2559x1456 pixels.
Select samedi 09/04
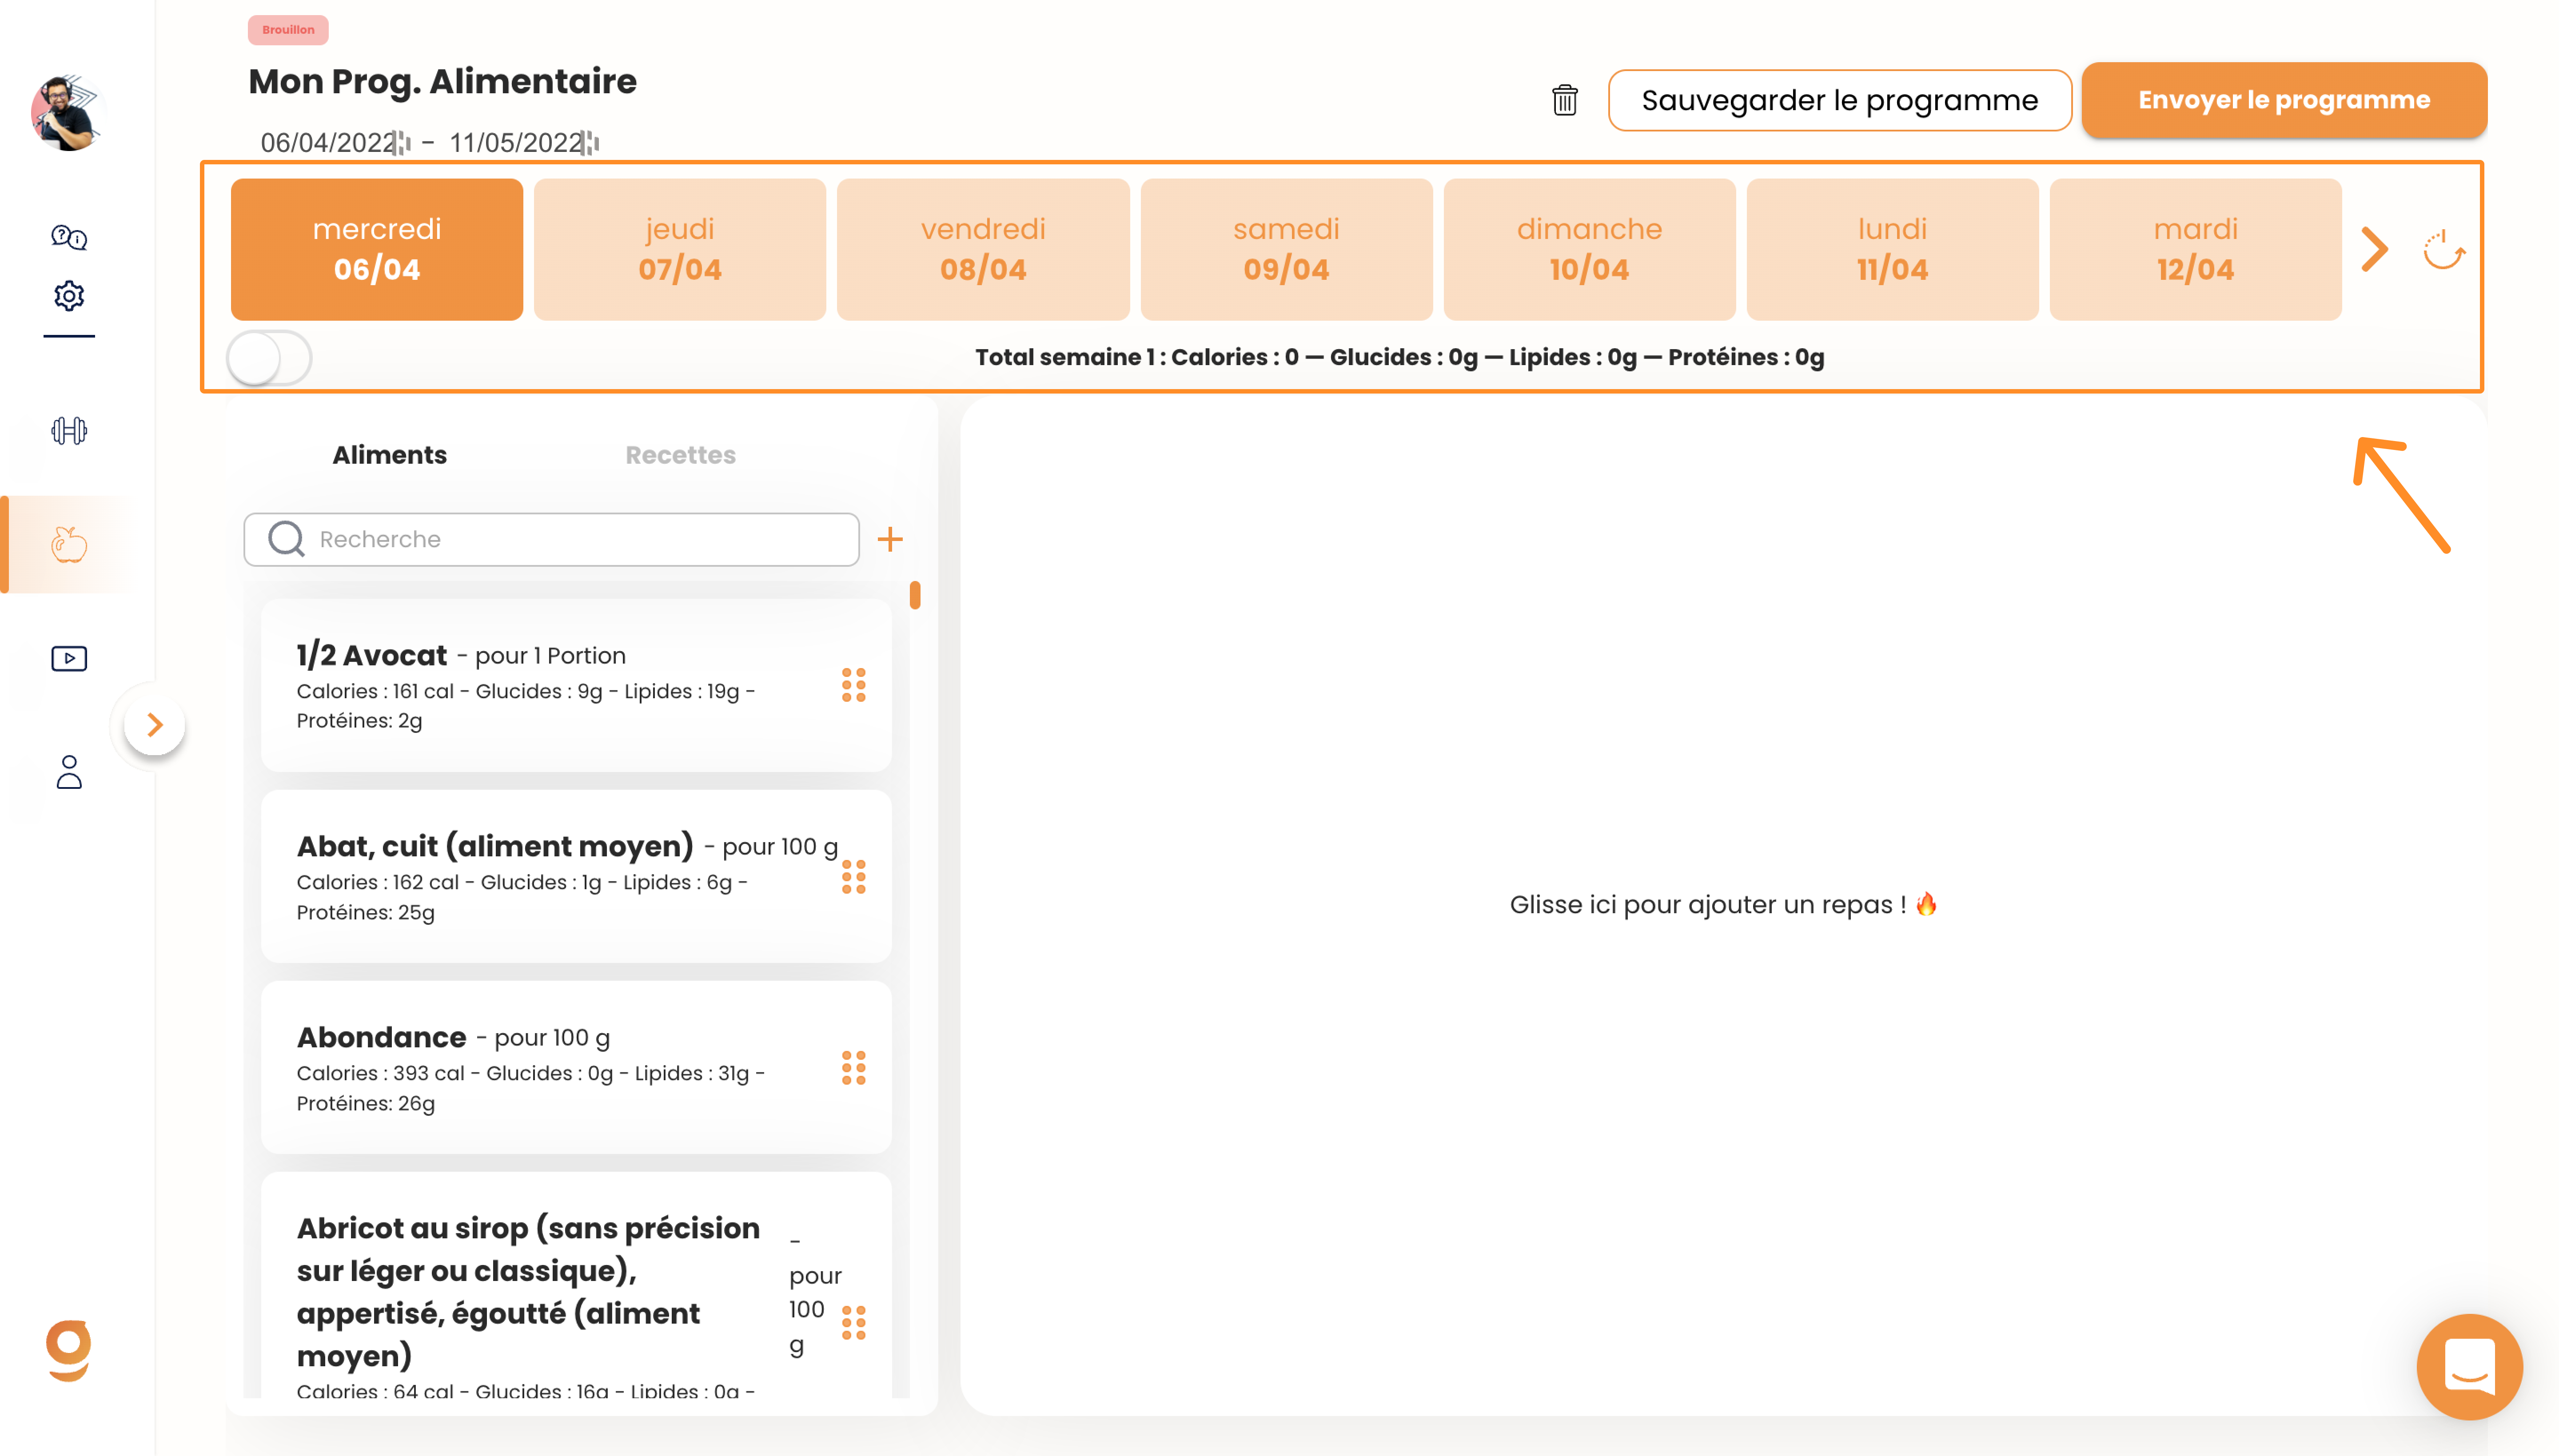click(1286, 249)
